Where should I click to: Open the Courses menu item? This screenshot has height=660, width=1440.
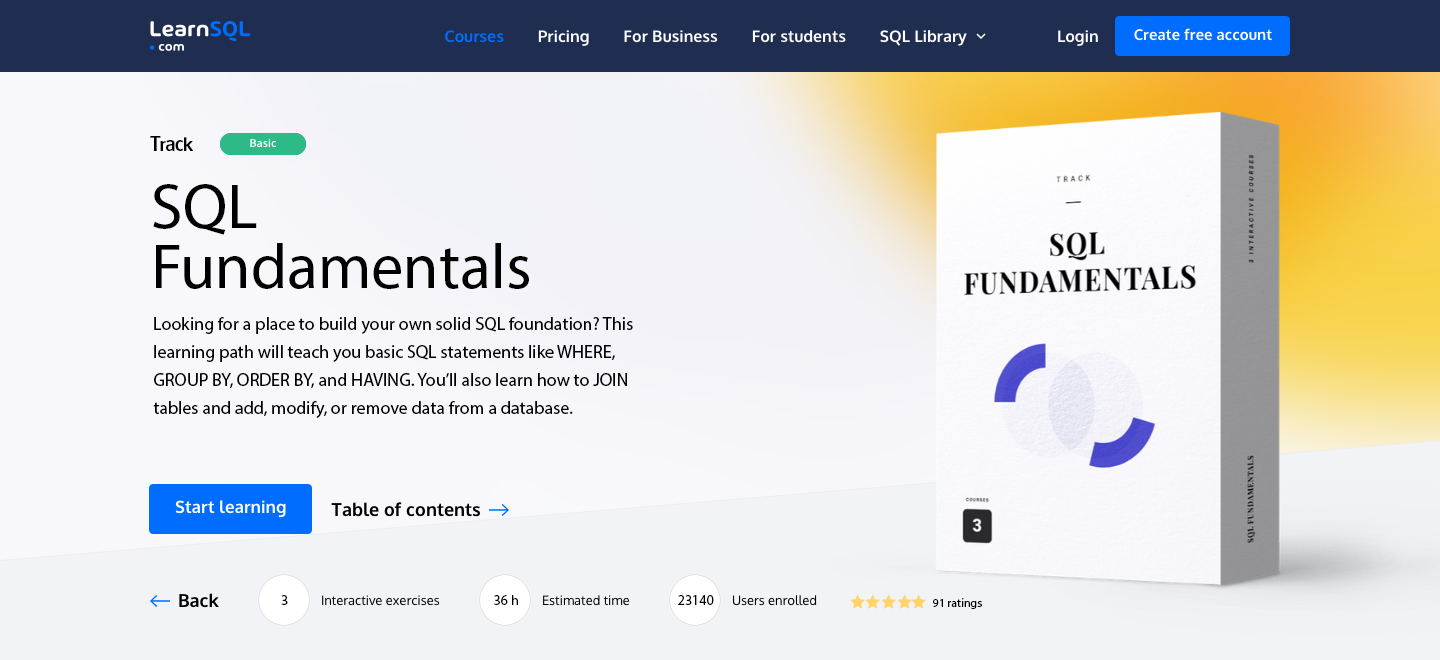[474, 36]
